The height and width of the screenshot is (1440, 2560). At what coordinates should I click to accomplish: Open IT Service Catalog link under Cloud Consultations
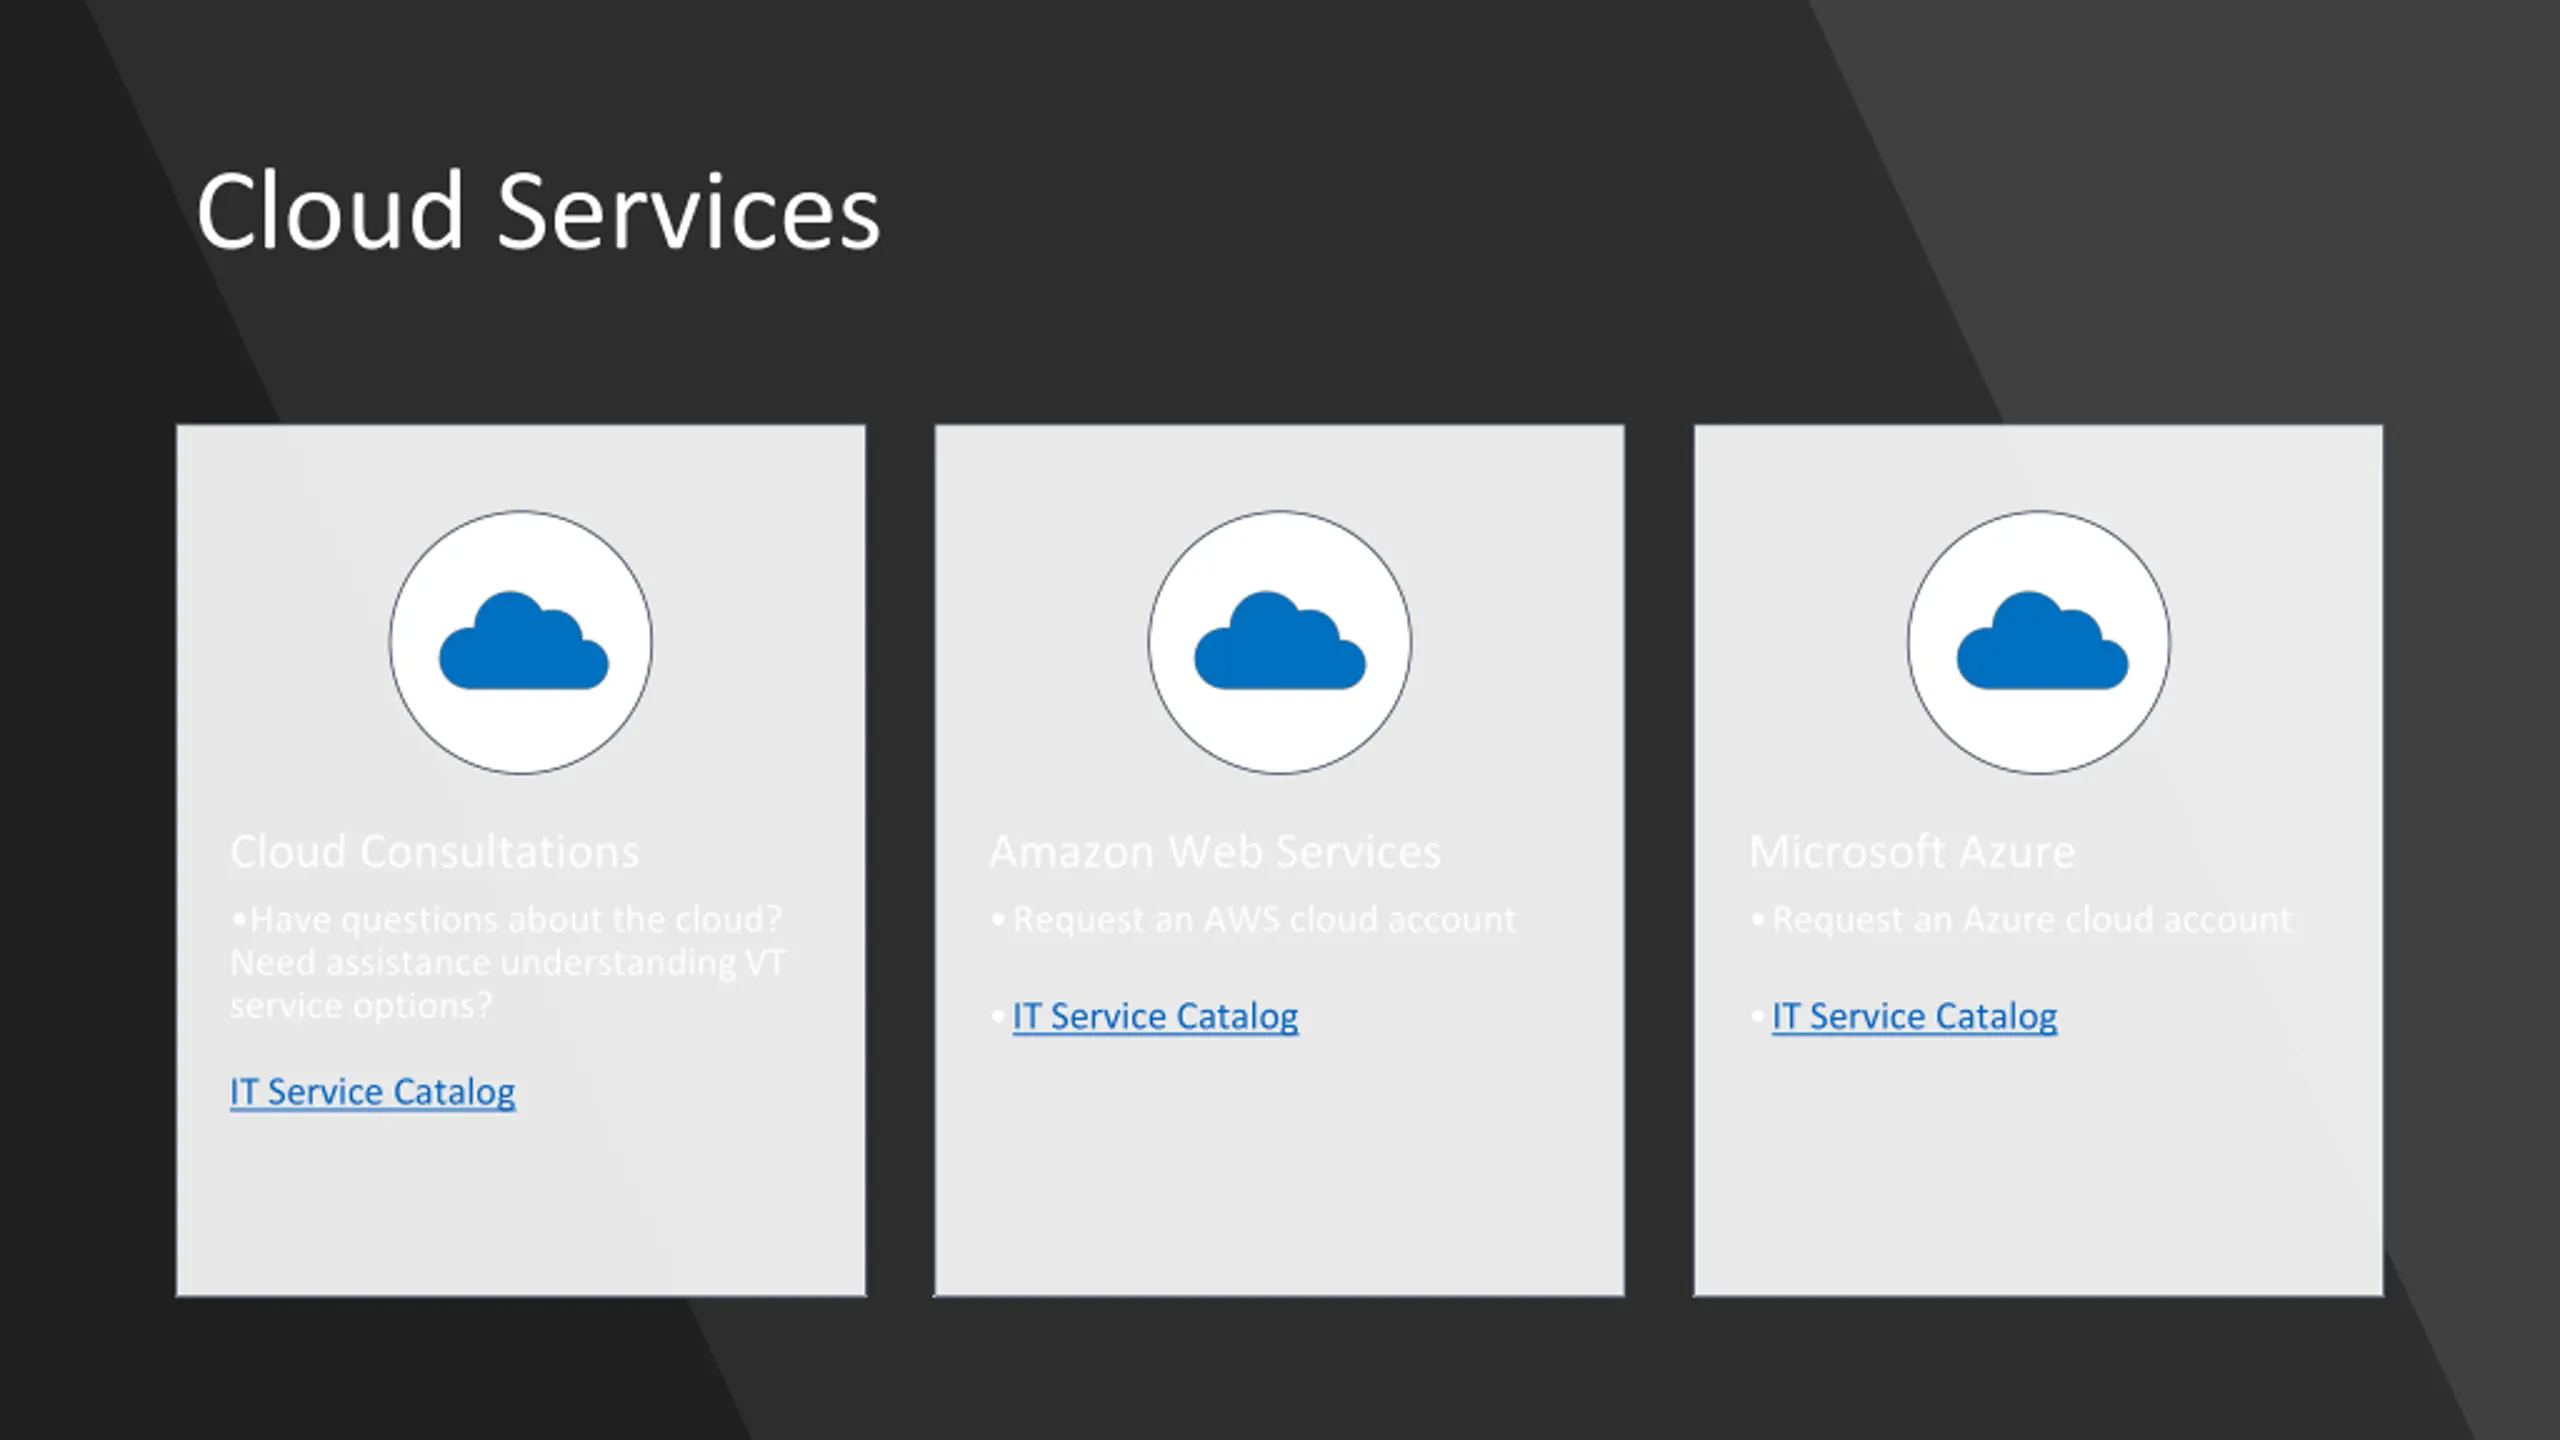pyautogui.click(x=372, y=1091)
